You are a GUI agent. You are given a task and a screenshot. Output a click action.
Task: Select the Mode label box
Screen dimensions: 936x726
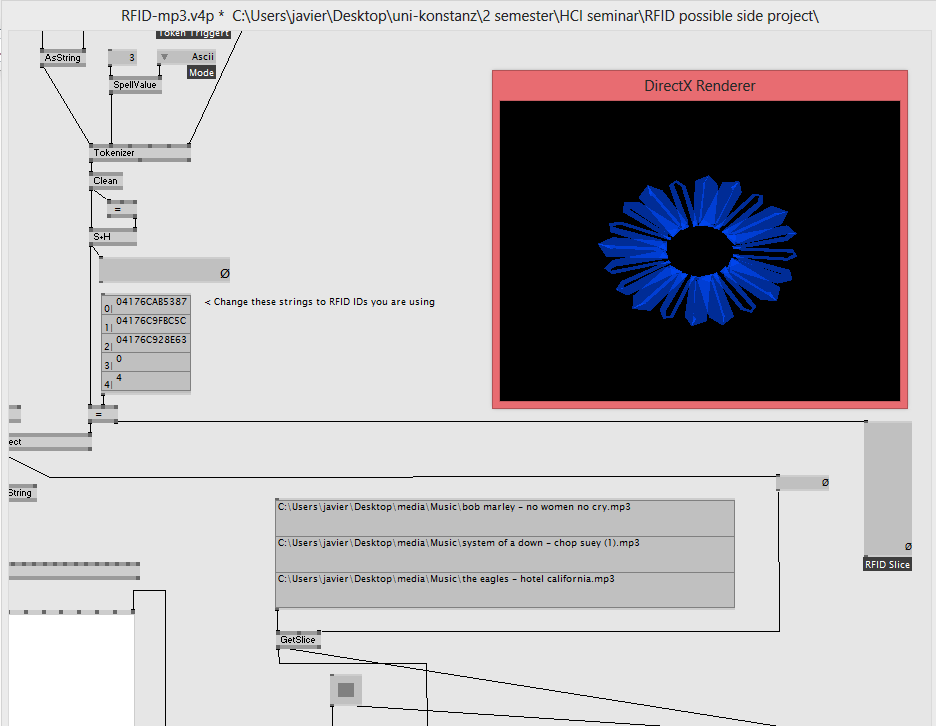(x=201, y=73)
